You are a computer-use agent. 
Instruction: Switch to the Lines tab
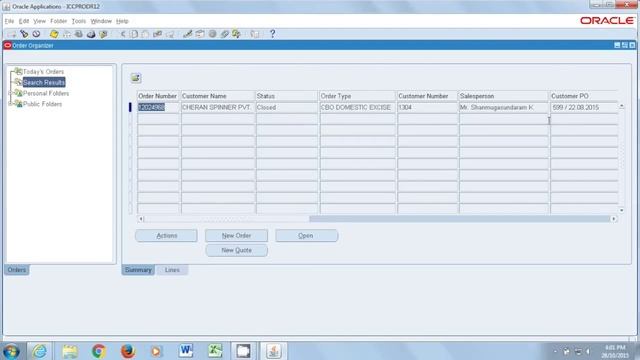click(172, 270)
